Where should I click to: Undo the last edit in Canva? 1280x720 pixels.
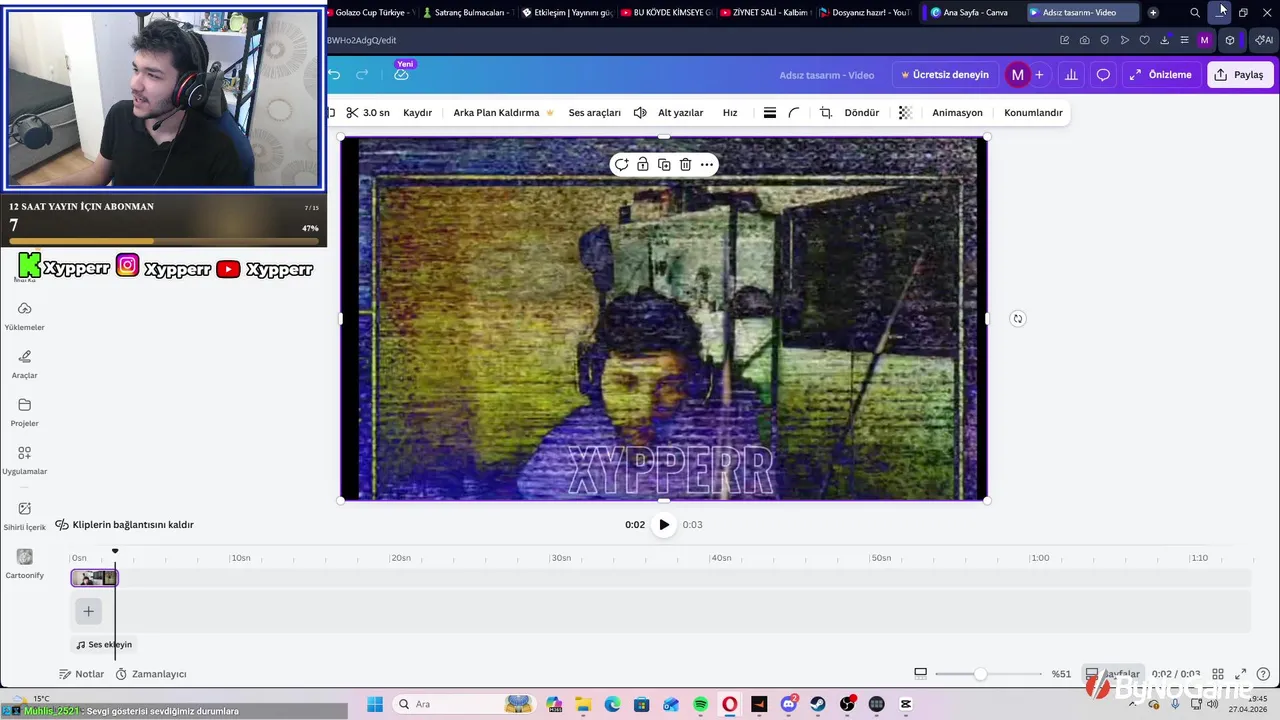click(x=334, y=75)
